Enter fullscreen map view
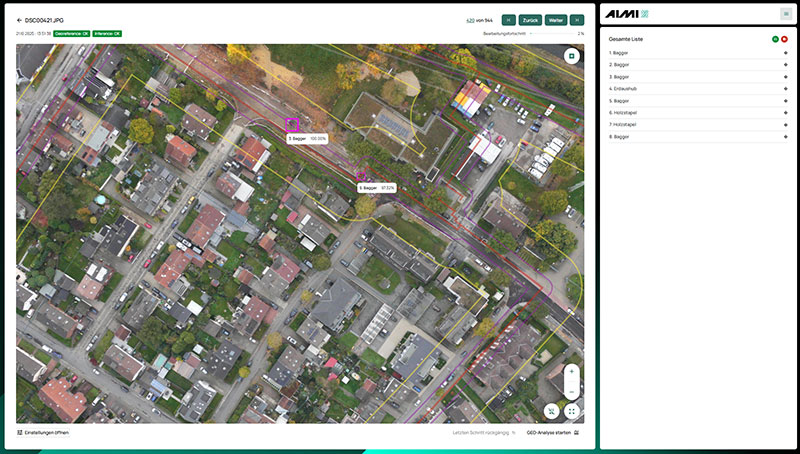This screenshot has width=800, height=454. point(572,411)
